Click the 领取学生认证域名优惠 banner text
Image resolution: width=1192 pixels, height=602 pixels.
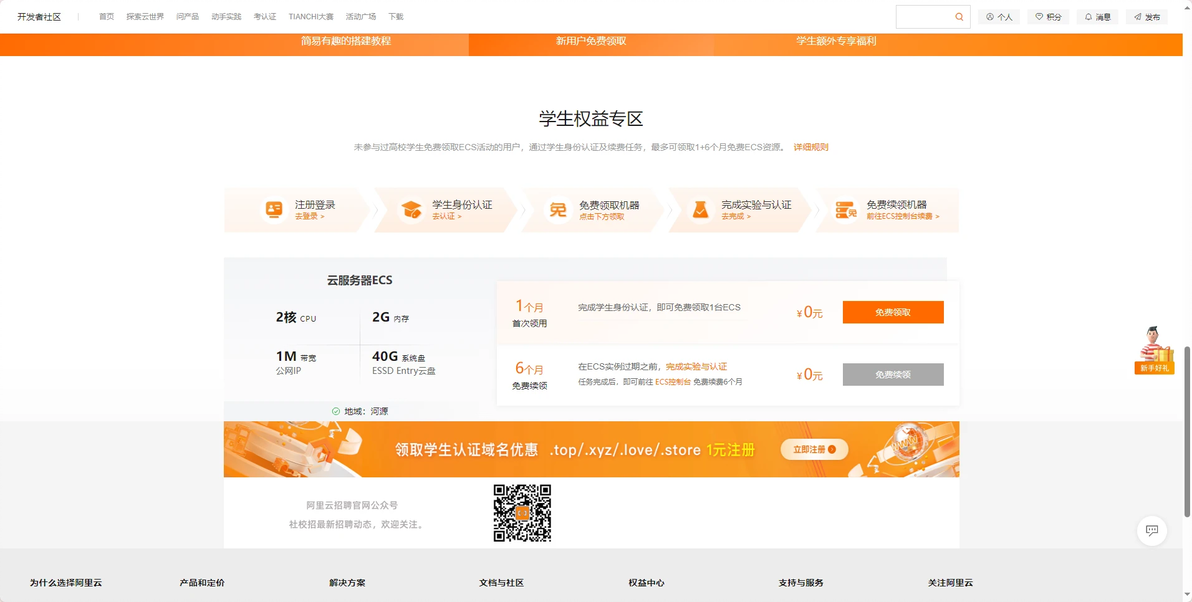467,449
